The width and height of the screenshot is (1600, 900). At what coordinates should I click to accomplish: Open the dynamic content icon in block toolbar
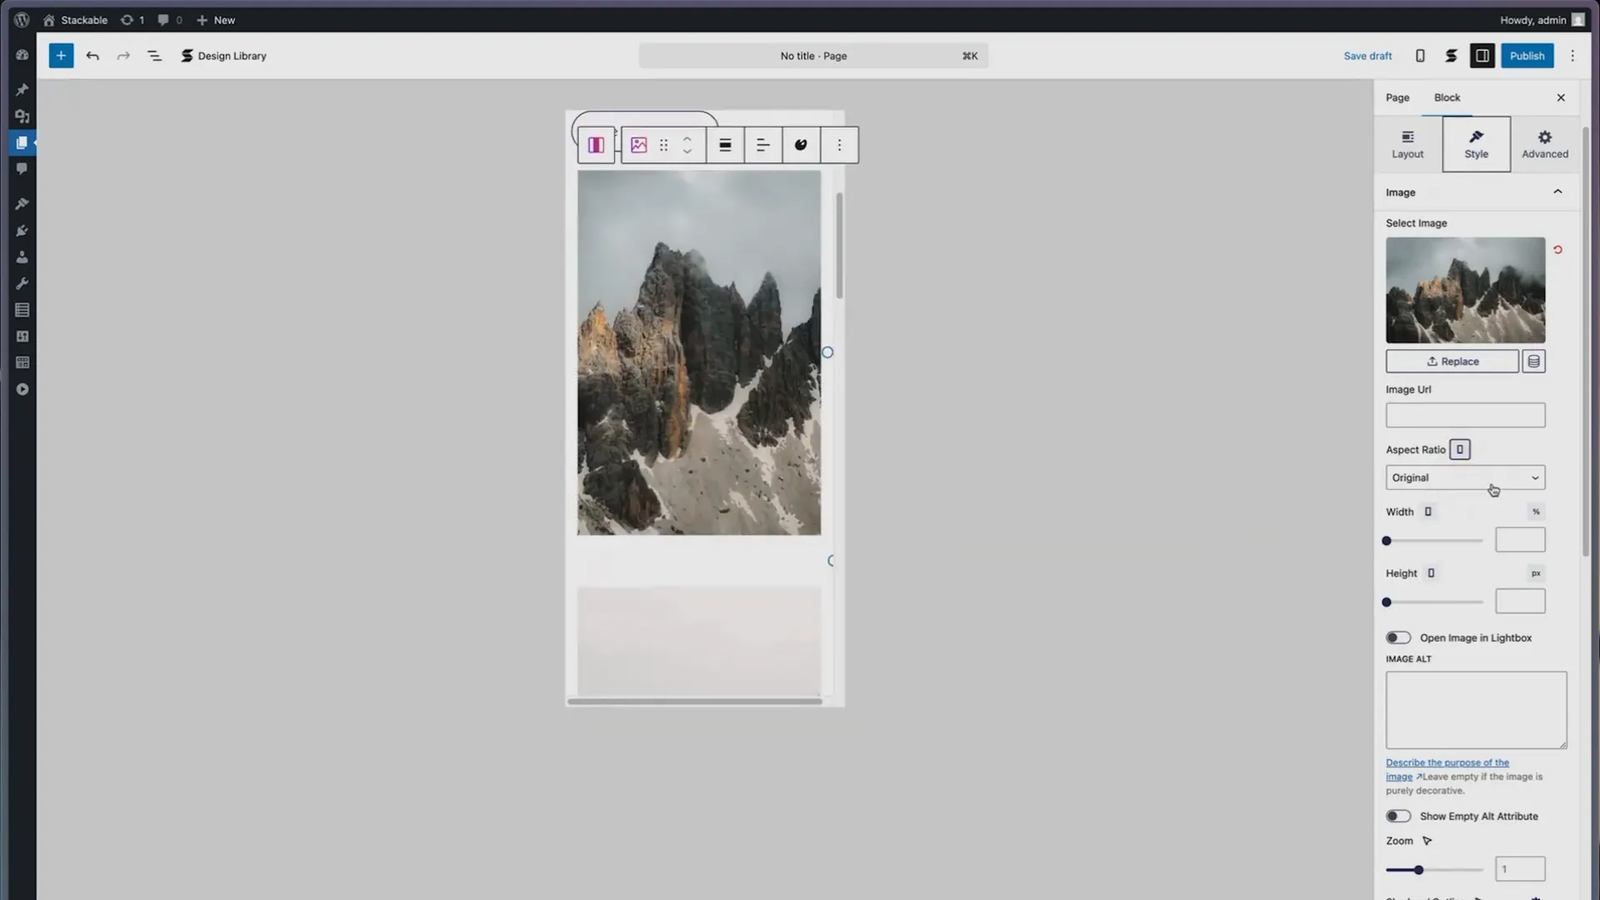pyautogui.click(x=800, y=145)
